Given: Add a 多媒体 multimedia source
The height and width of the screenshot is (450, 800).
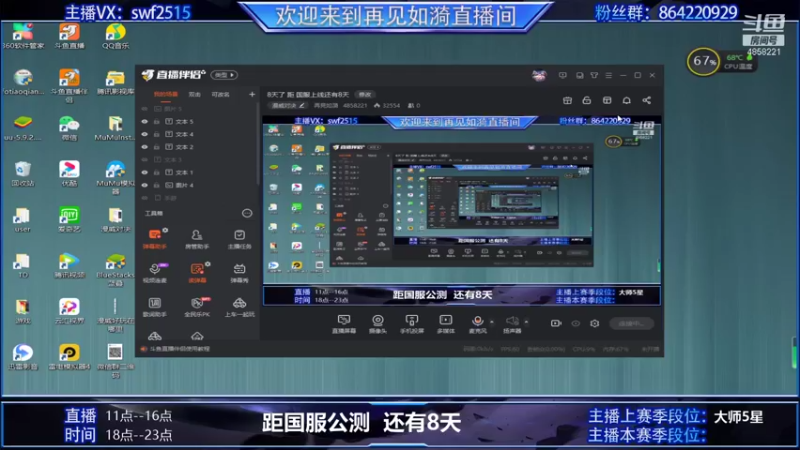Looking at the screenshot, I should pyautogui.click(x=445, y=323).
